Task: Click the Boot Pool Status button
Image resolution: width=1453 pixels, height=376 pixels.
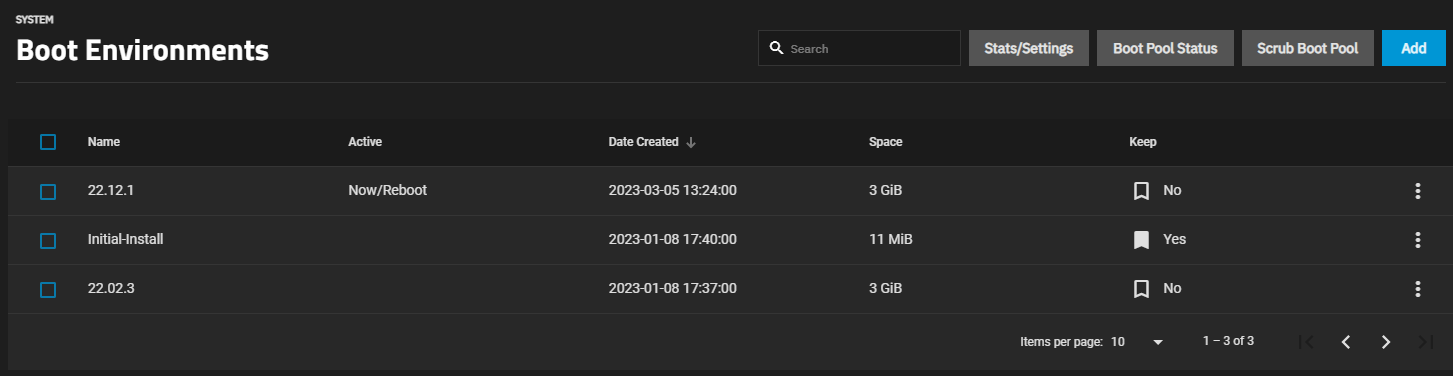Action: coord(1165,48)
